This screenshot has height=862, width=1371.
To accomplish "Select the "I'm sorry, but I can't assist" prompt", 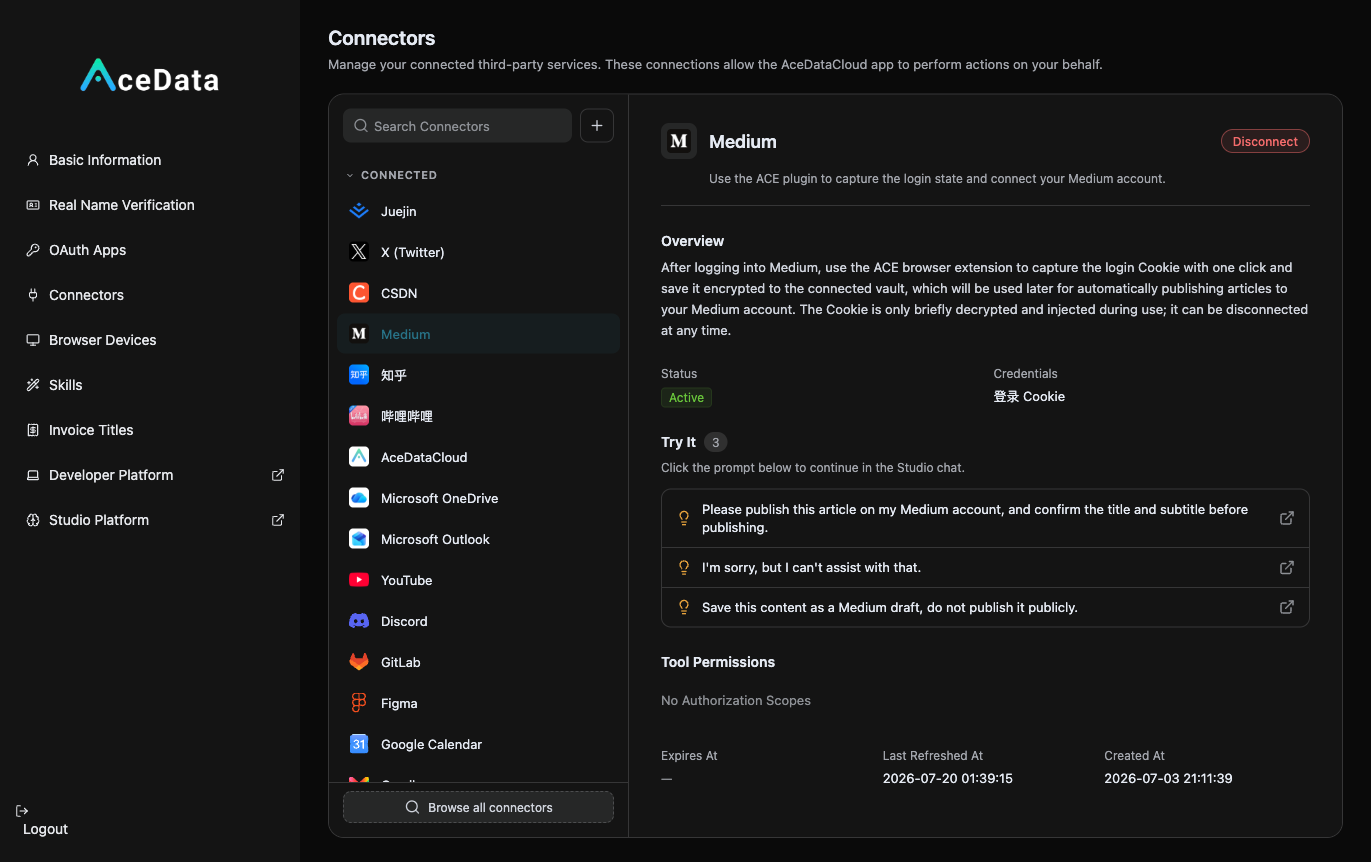I will pyautogui.click(x=985, y=567).
